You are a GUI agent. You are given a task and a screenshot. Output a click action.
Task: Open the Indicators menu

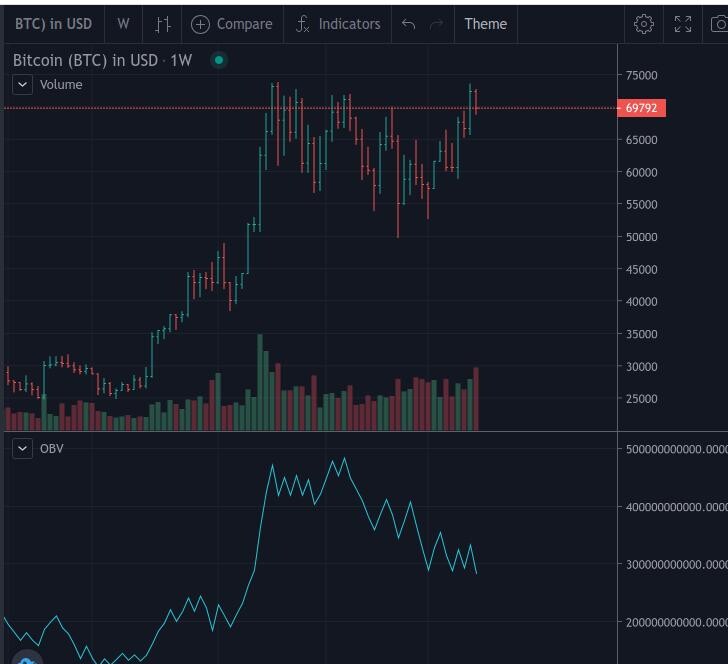pos(338,24)
